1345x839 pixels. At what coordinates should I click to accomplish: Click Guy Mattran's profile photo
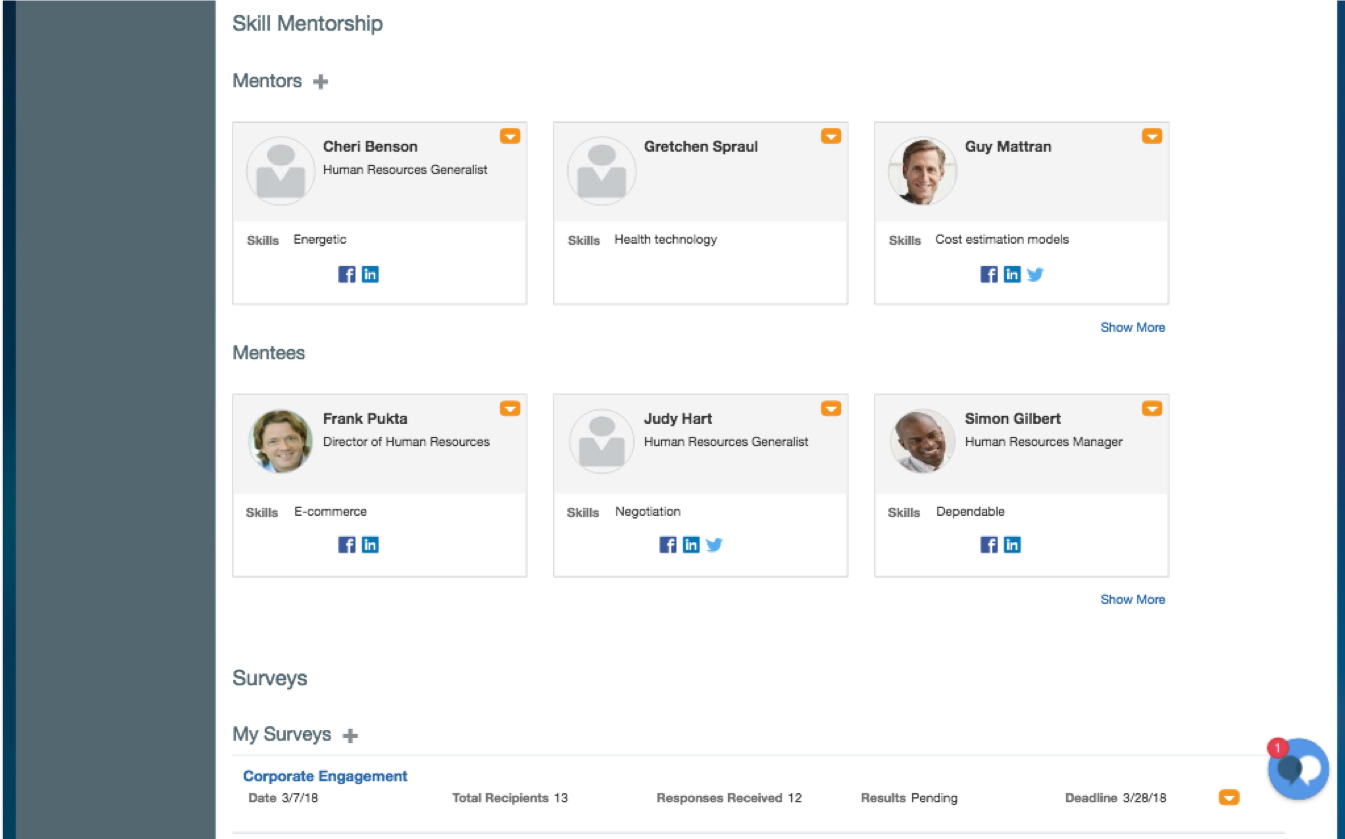tap(922, 171)
